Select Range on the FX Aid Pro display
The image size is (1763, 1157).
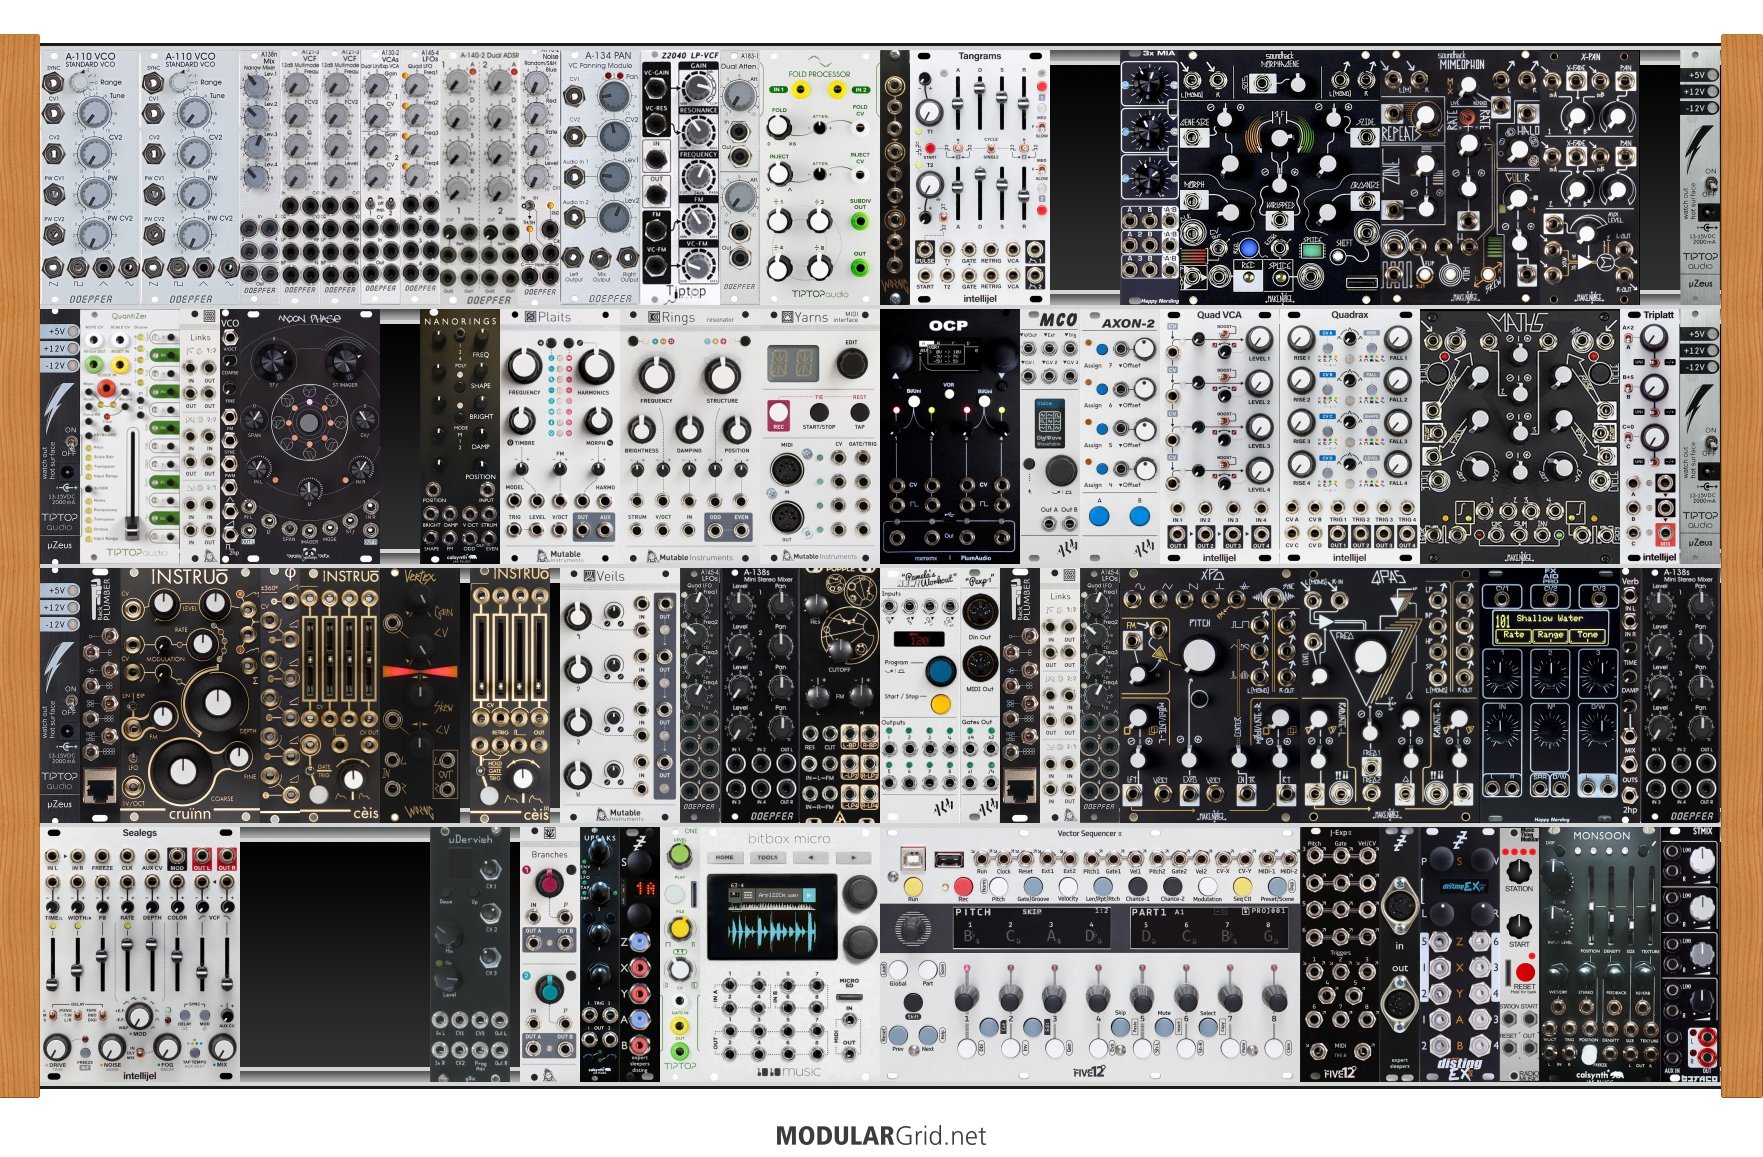coord(1550,636)
